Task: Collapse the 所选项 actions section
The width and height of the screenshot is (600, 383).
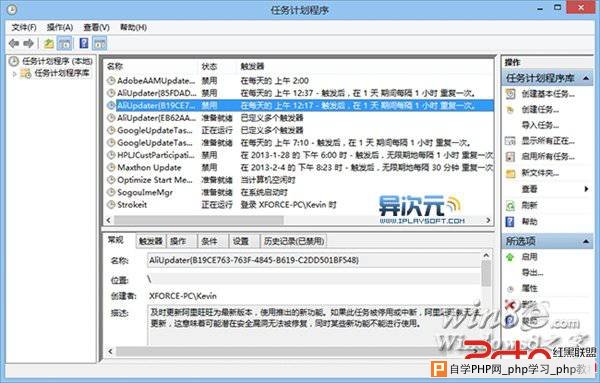Action: pos(585,241)
